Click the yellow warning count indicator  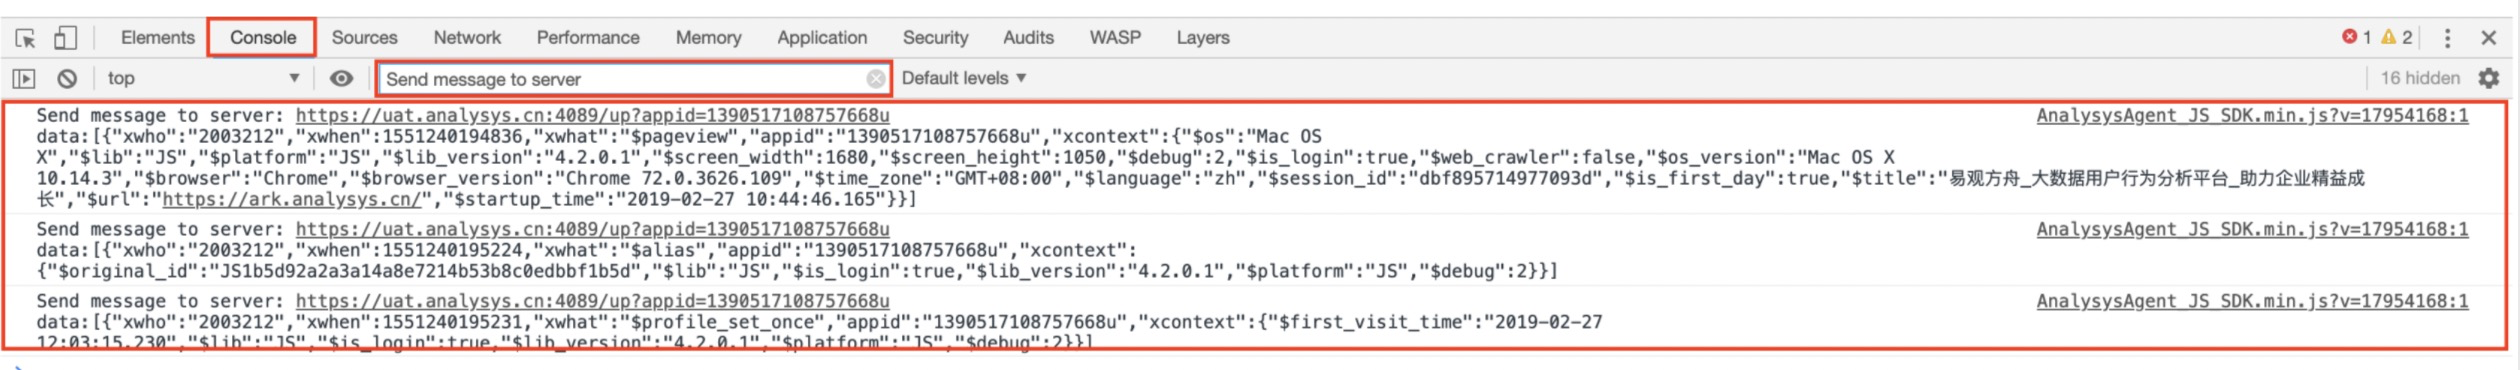(x=2396, y=37)
